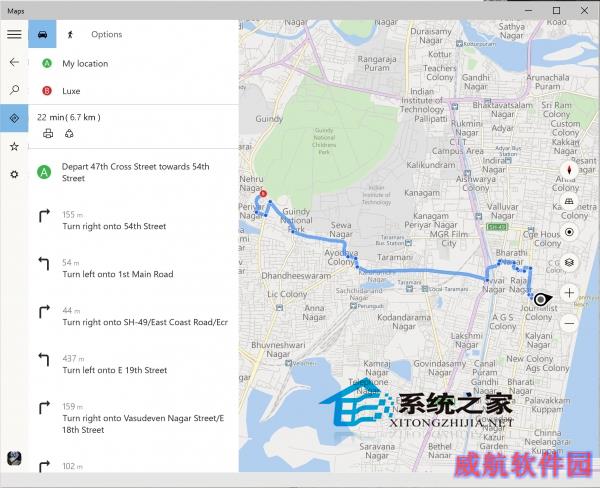
Task: Open Settings gear in sidebar
Action: tap(14, 174)
